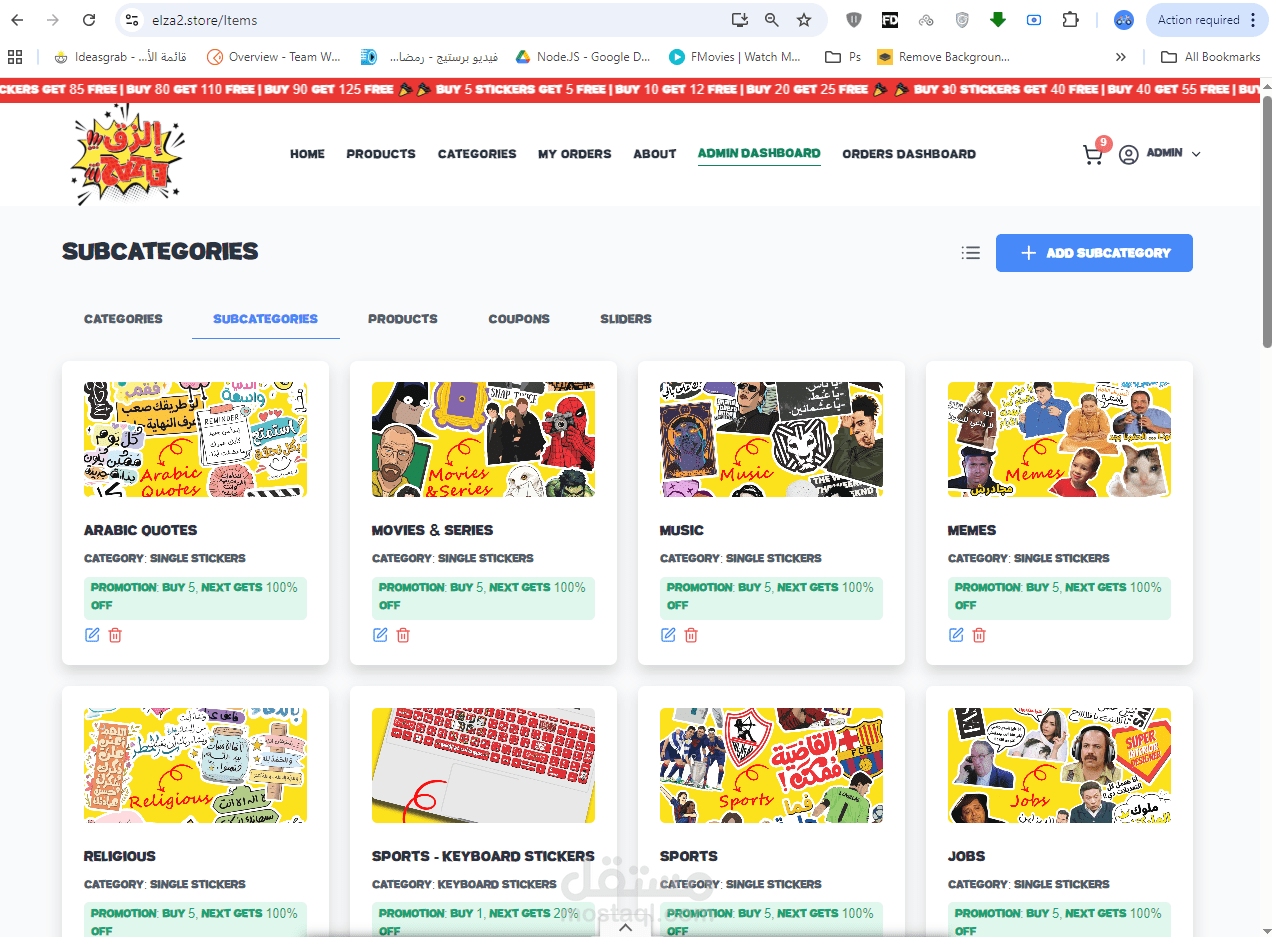Reload the current page

(89, 20)
